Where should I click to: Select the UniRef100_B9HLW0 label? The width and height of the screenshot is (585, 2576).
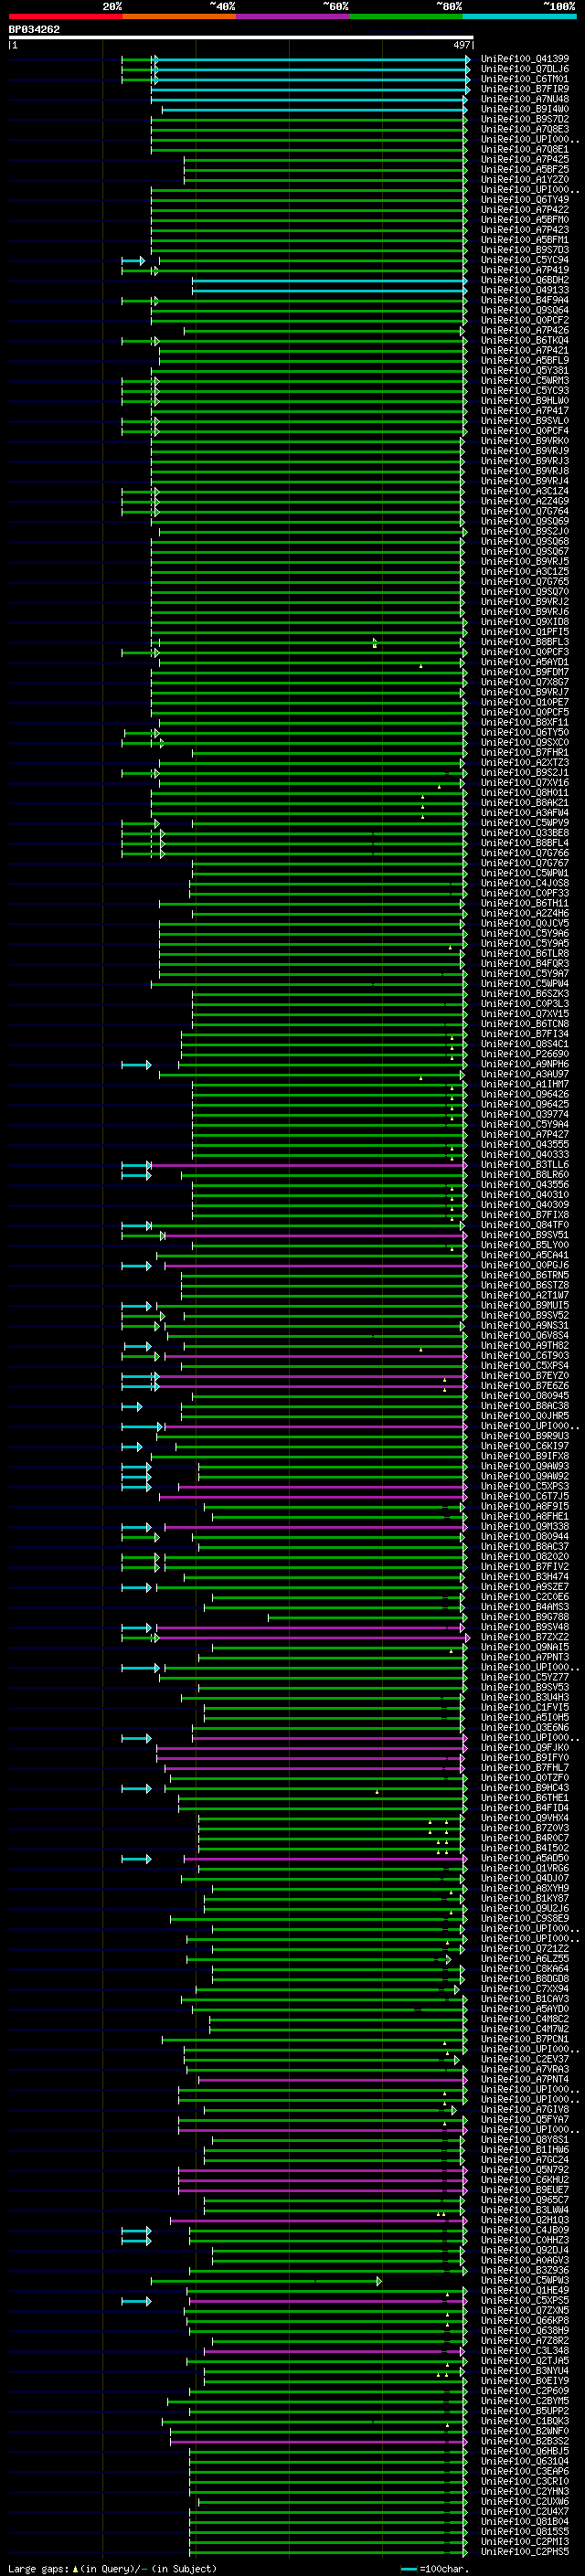coord(525,401)
